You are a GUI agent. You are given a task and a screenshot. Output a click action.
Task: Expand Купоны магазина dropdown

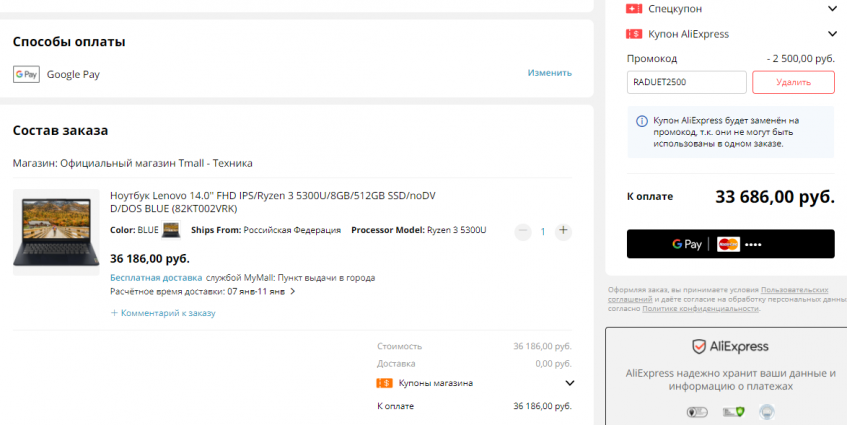pyautogui.click(x=569, y=383)
